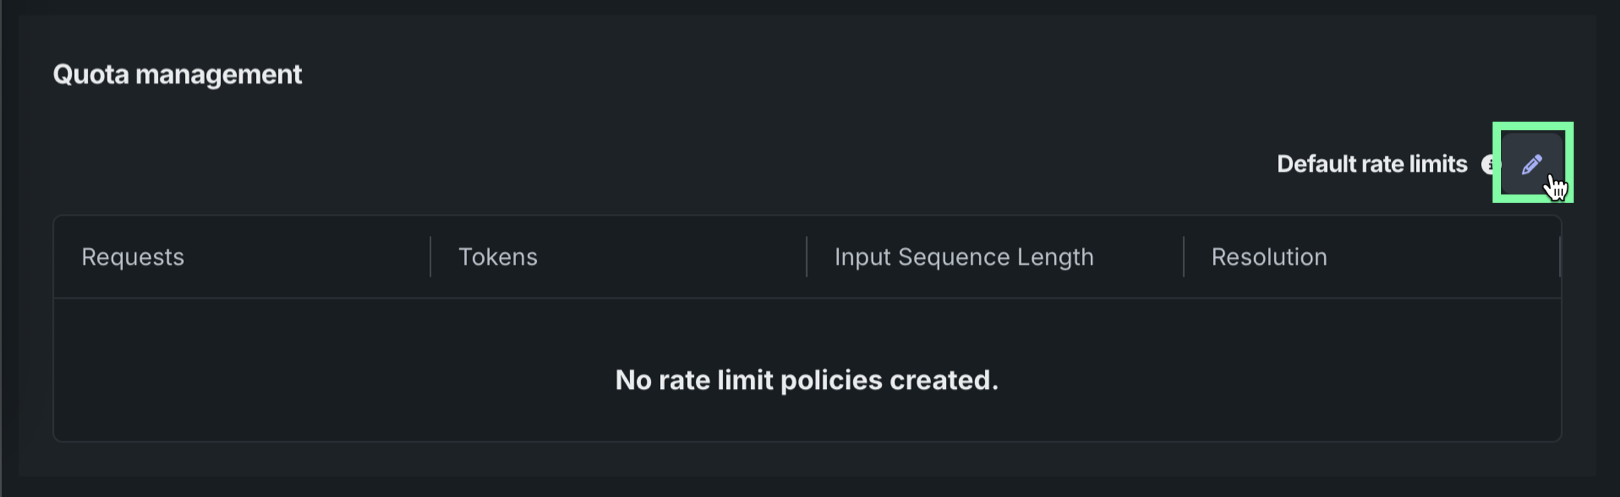The width and height of the screenshot is (1620, 497).
Task: Click the word 'limits' in the Default label
Action: [1436, 164]
